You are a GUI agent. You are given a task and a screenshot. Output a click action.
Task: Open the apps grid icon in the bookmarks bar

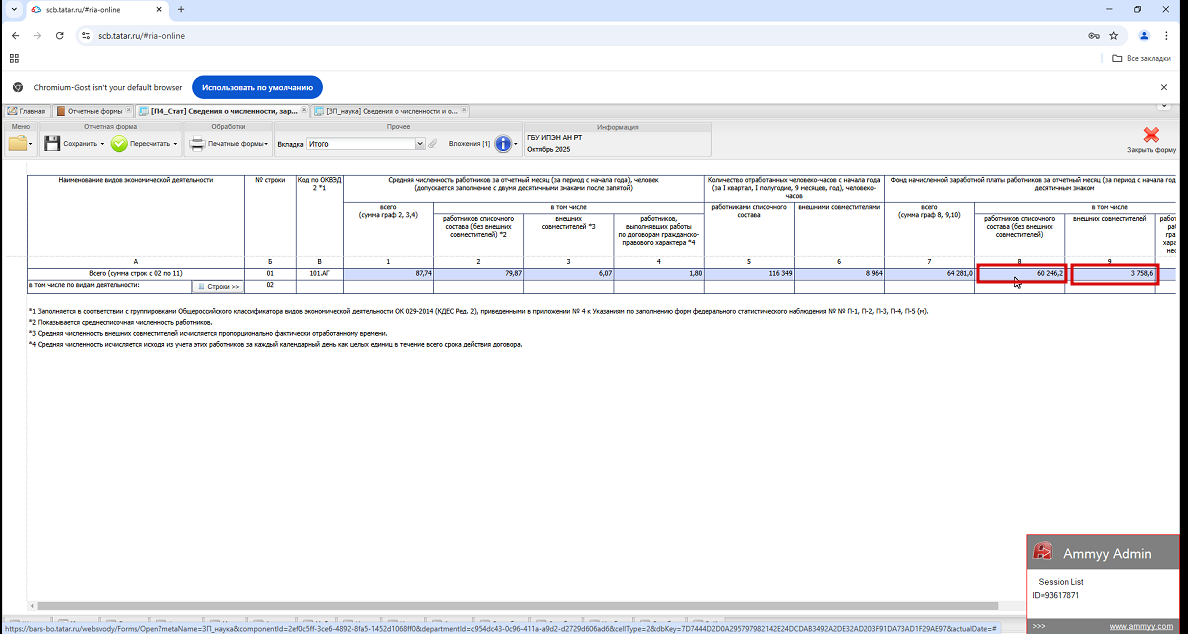tap(14, 58)
